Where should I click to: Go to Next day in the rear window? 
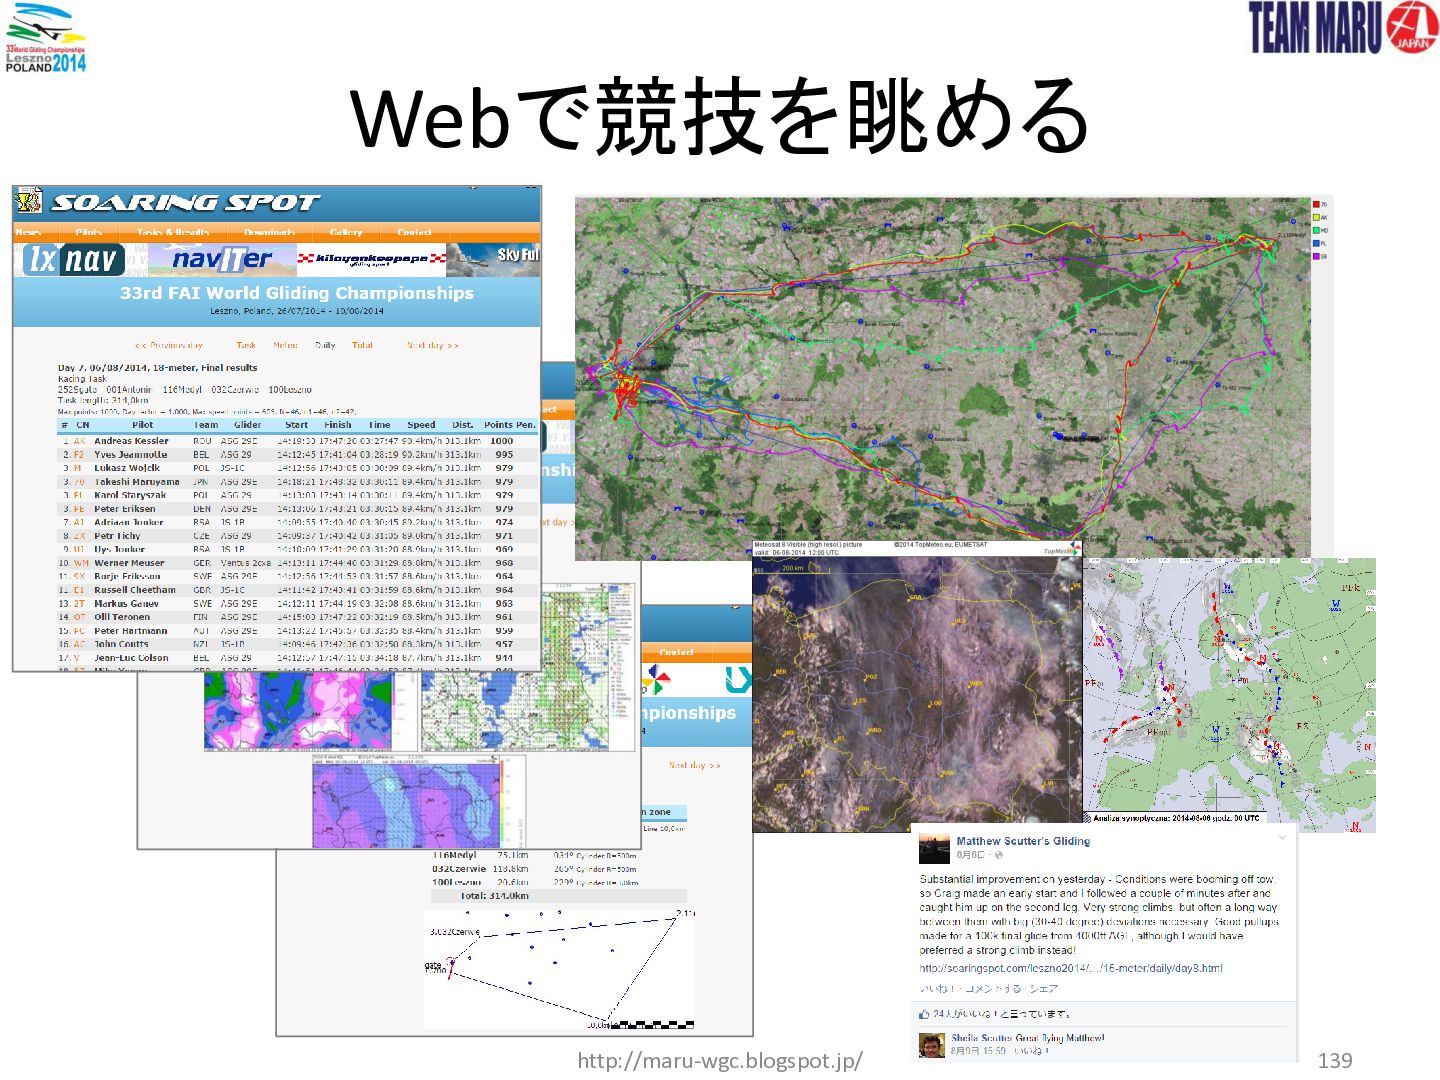694,766
